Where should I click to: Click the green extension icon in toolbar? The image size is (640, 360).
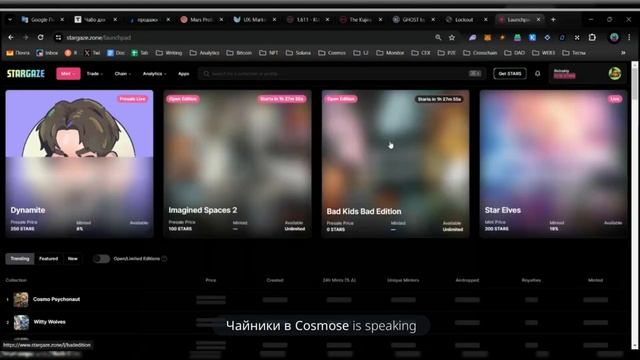(x=517, y=37)
